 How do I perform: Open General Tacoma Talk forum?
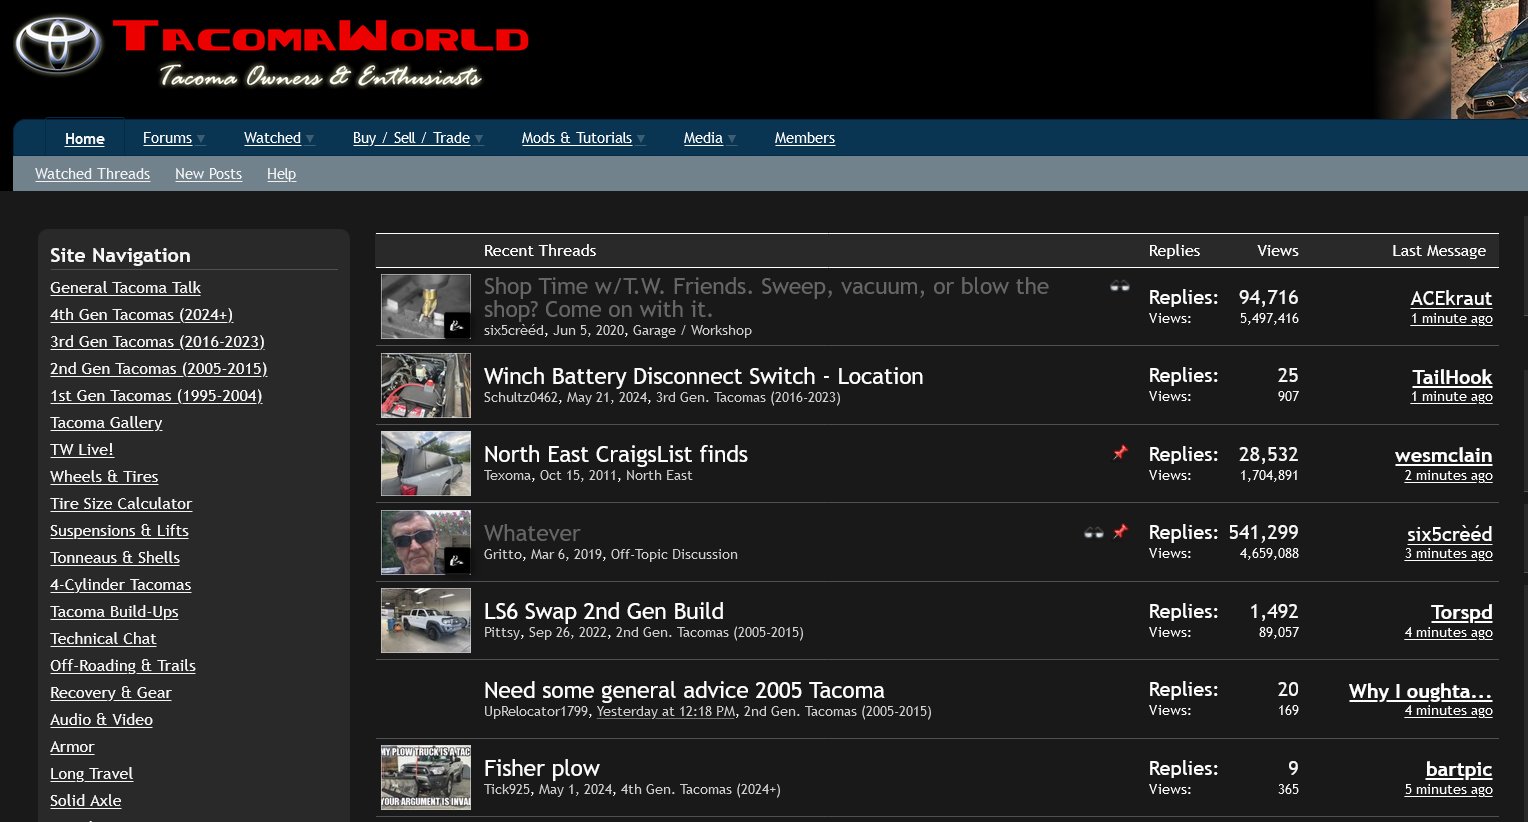(125, 288)
